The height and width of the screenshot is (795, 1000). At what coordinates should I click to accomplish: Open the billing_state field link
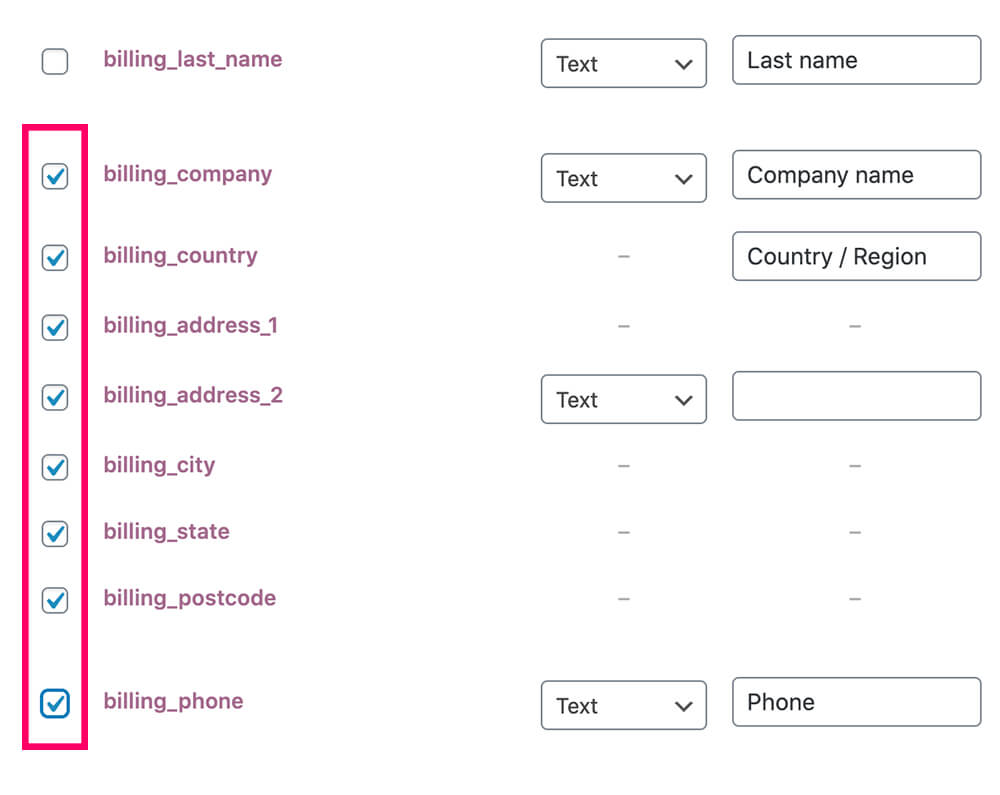166,532
